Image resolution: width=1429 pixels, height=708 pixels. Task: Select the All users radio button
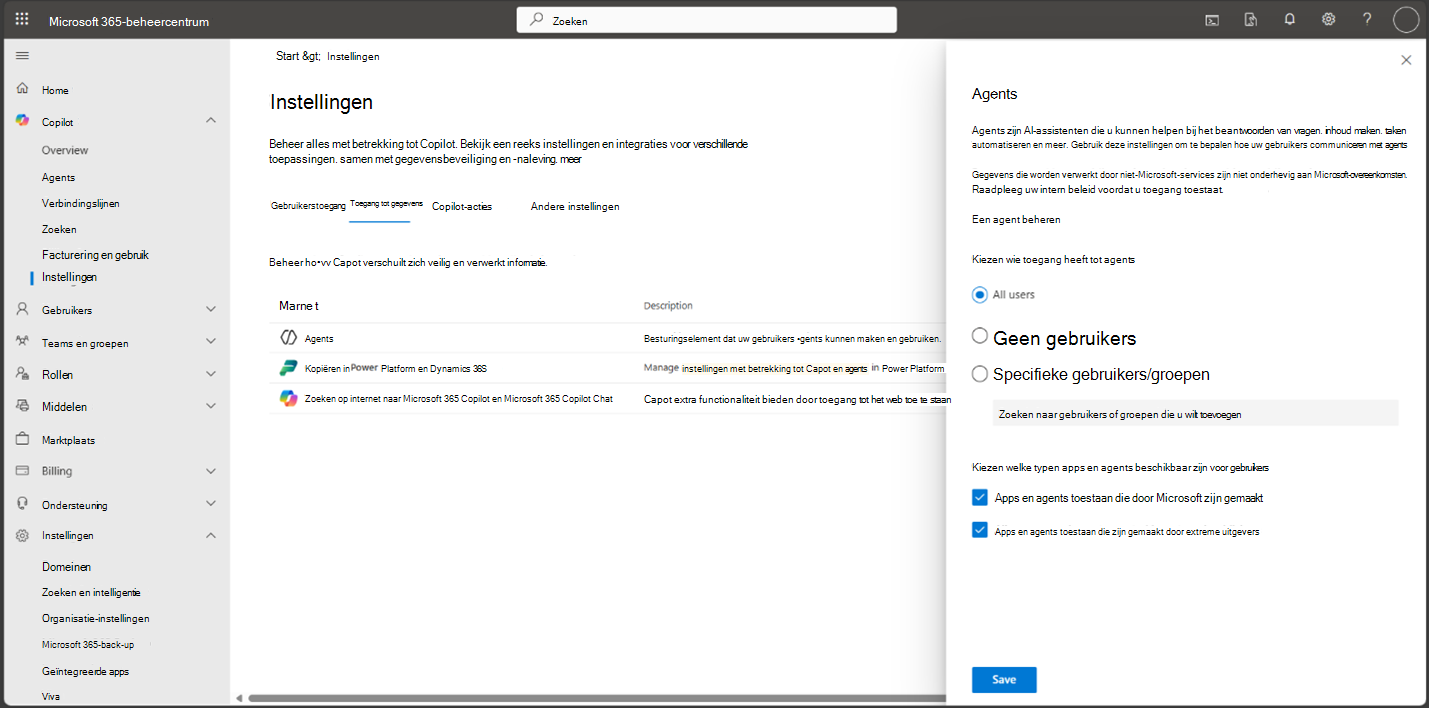tap(980, 294)
